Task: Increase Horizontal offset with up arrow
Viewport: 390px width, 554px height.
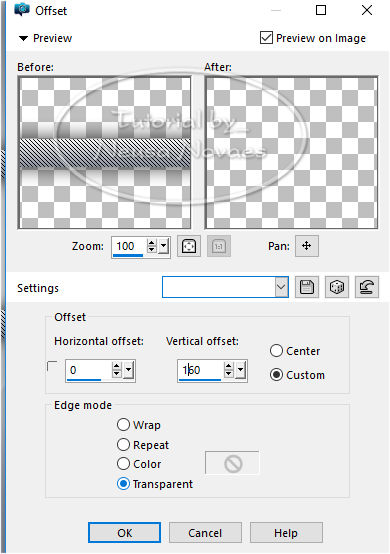Action: click(x=117, y=366)
